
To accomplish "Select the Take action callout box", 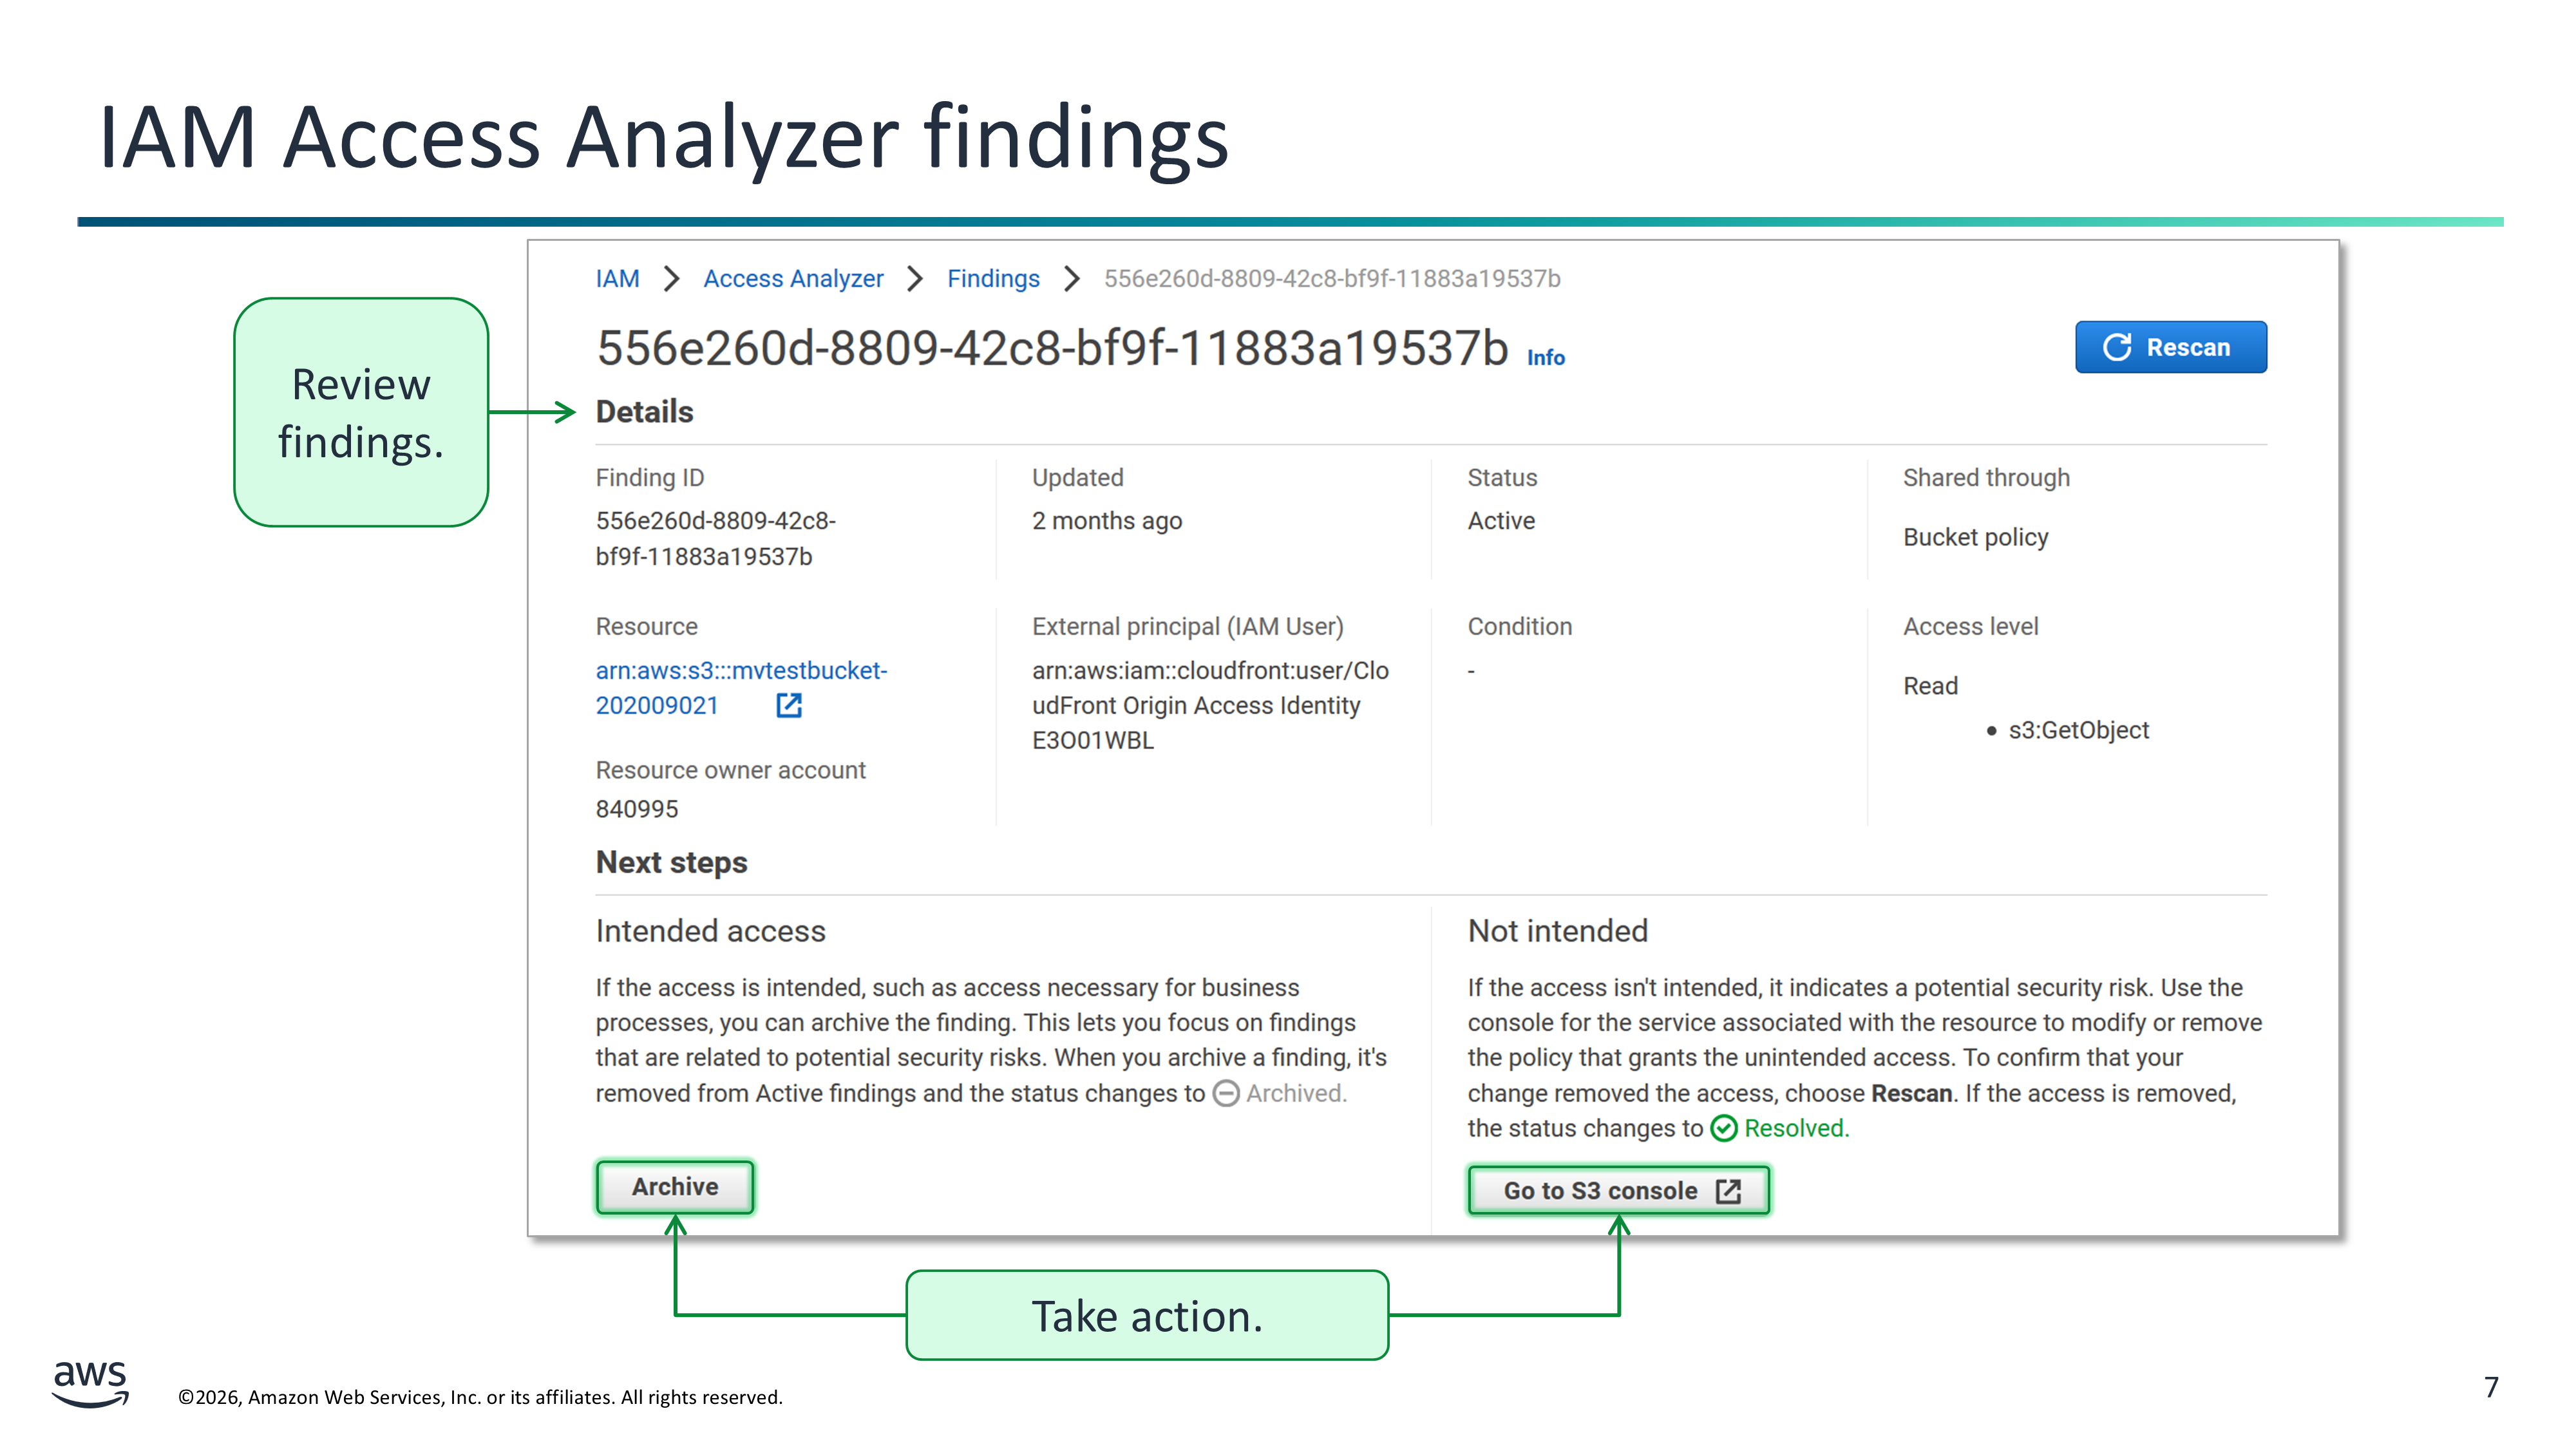I will click(1147, 1316).
